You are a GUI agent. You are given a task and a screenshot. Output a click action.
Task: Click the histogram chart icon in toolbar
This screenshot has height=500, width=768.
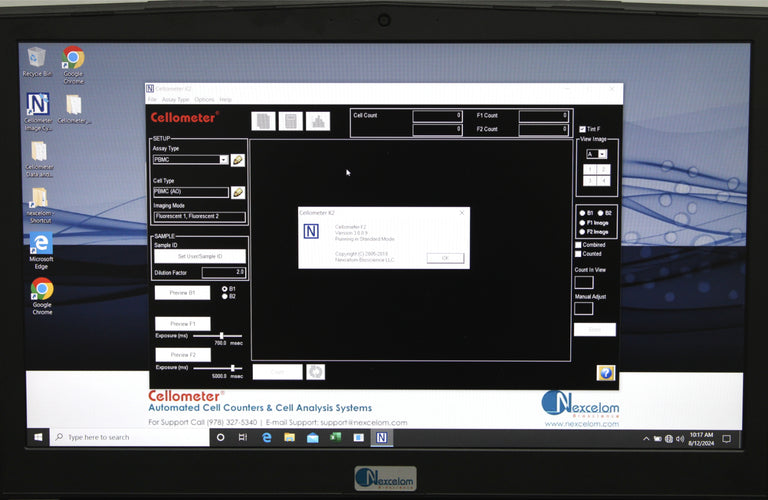[317, 121]
